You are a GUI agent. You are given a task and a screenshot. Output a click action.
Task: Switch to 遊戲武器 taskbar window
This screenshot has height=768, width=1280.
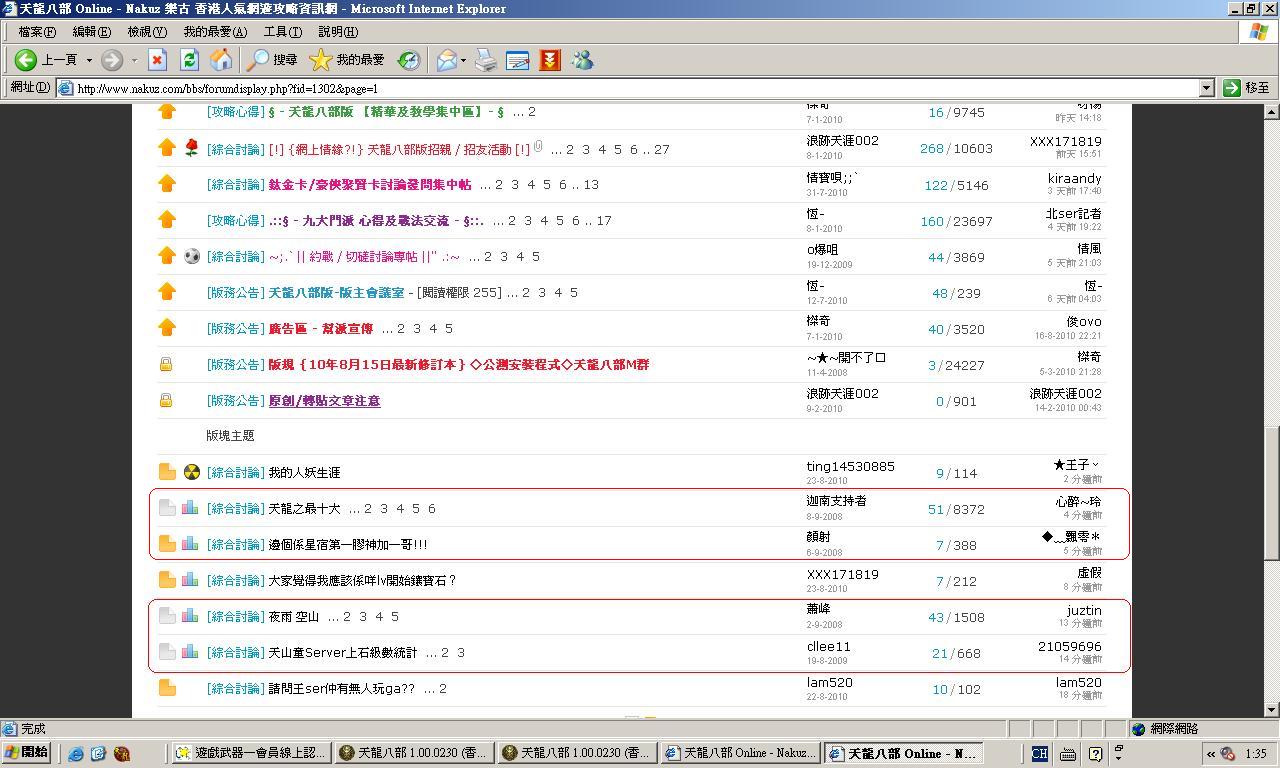click(251, 753)
